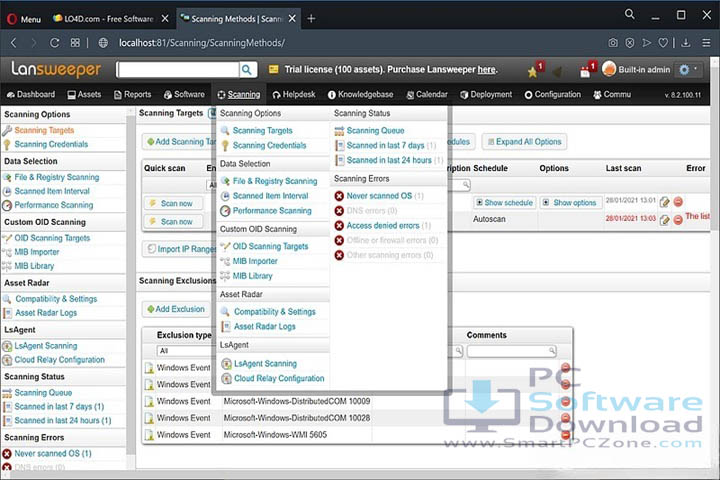Click the red delete icon for the Autoscan row
This screenshot has height=480, width=720.
coord(678,217)
